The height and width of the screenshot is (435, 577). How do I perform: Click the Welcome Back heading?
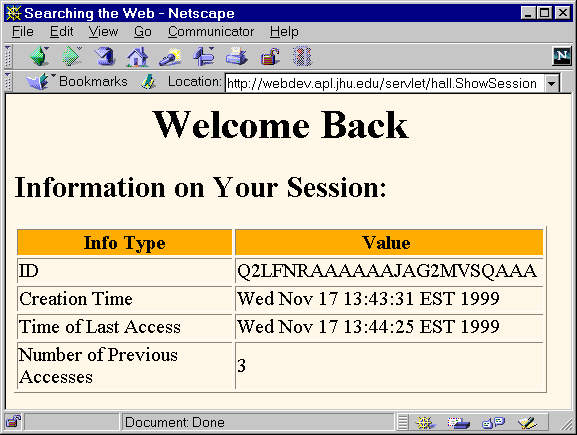[x=280, y=125]
